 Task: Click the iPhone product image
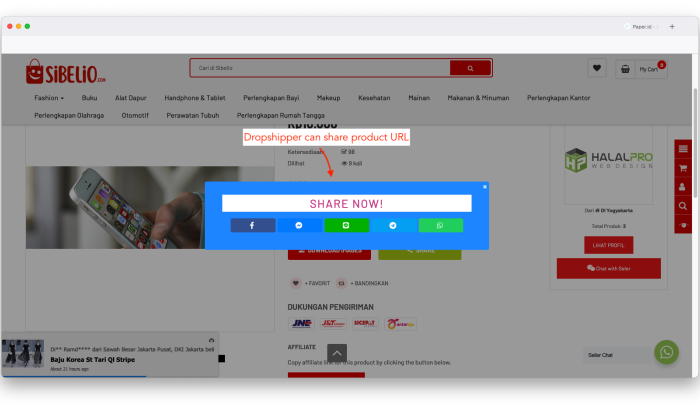point(150,207)
